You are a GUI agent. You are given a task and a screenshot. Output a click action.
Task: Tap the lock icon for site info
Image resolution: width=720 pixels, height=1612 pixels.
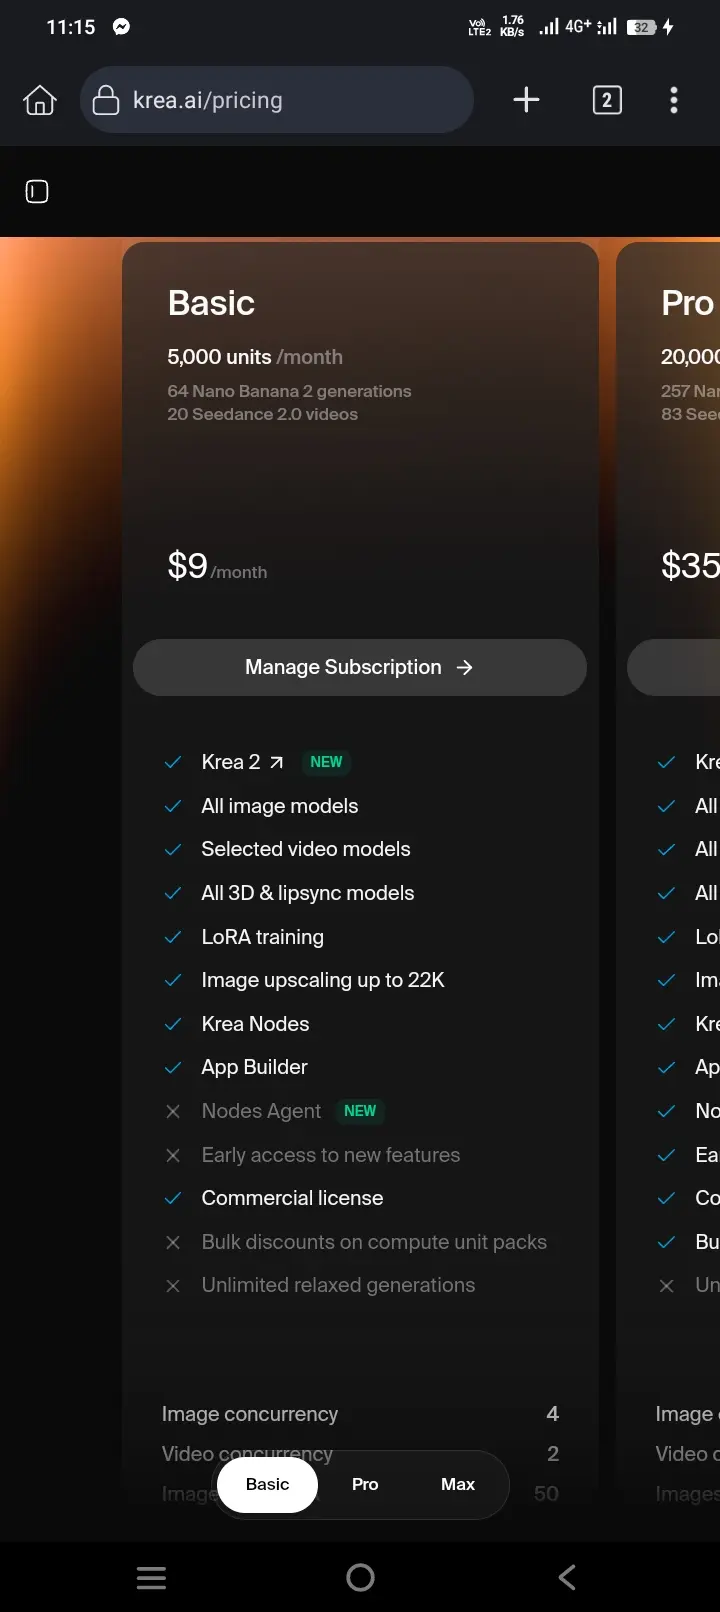106,100
